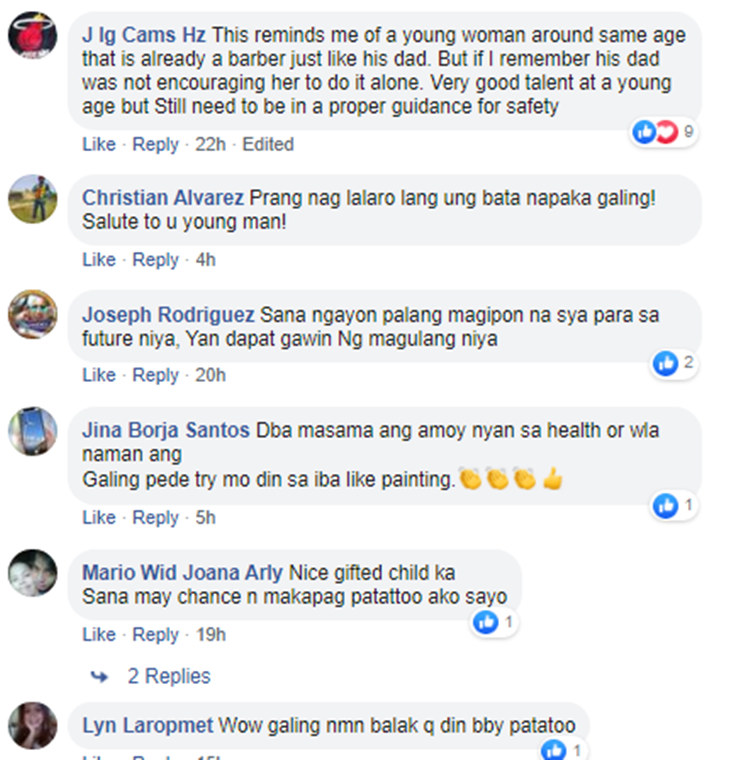Open Jina Borja Santos profile avatar
Screen dimensions: 750x760
tap(32, 431)
